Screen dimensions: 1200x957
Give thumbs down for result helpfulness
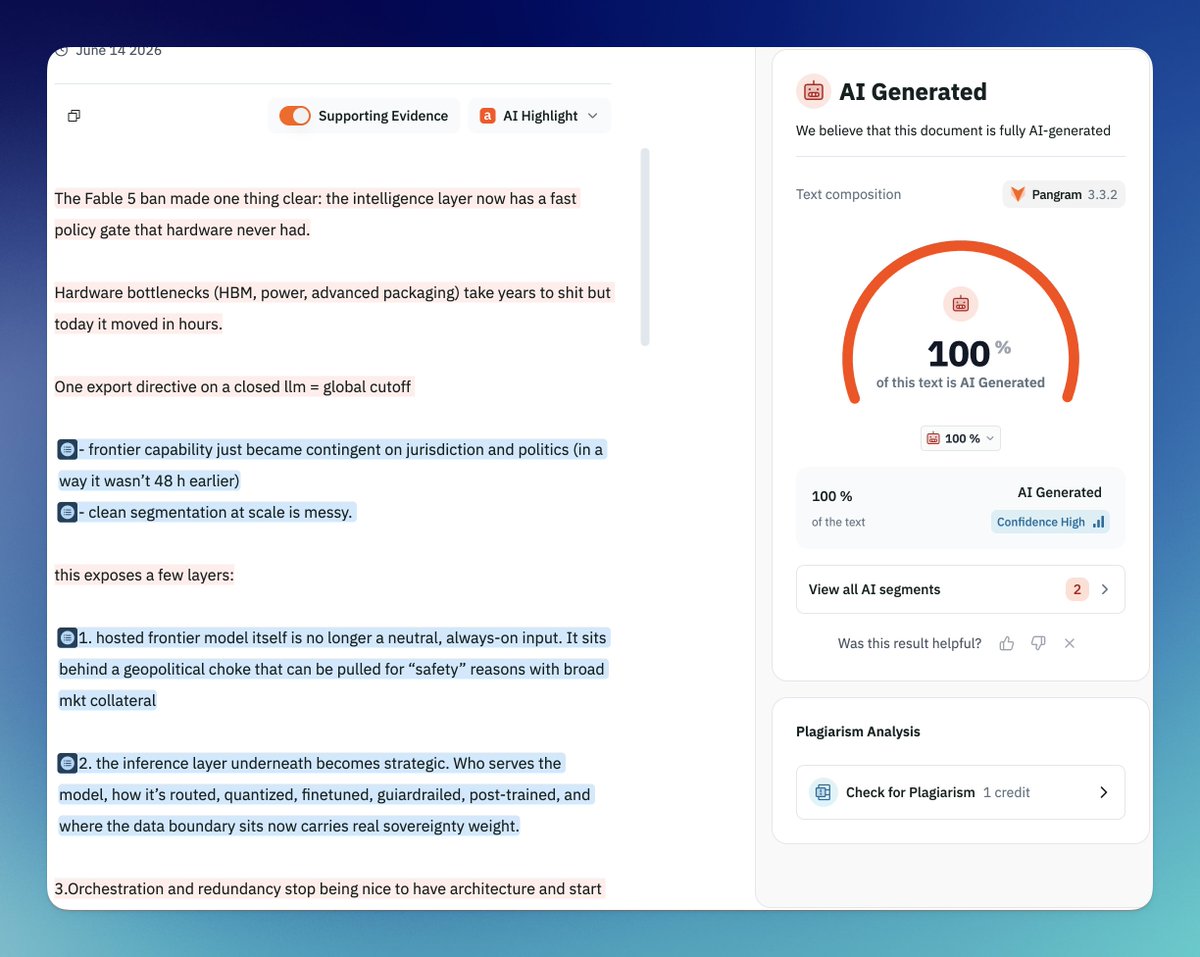tap(1038, 643)
